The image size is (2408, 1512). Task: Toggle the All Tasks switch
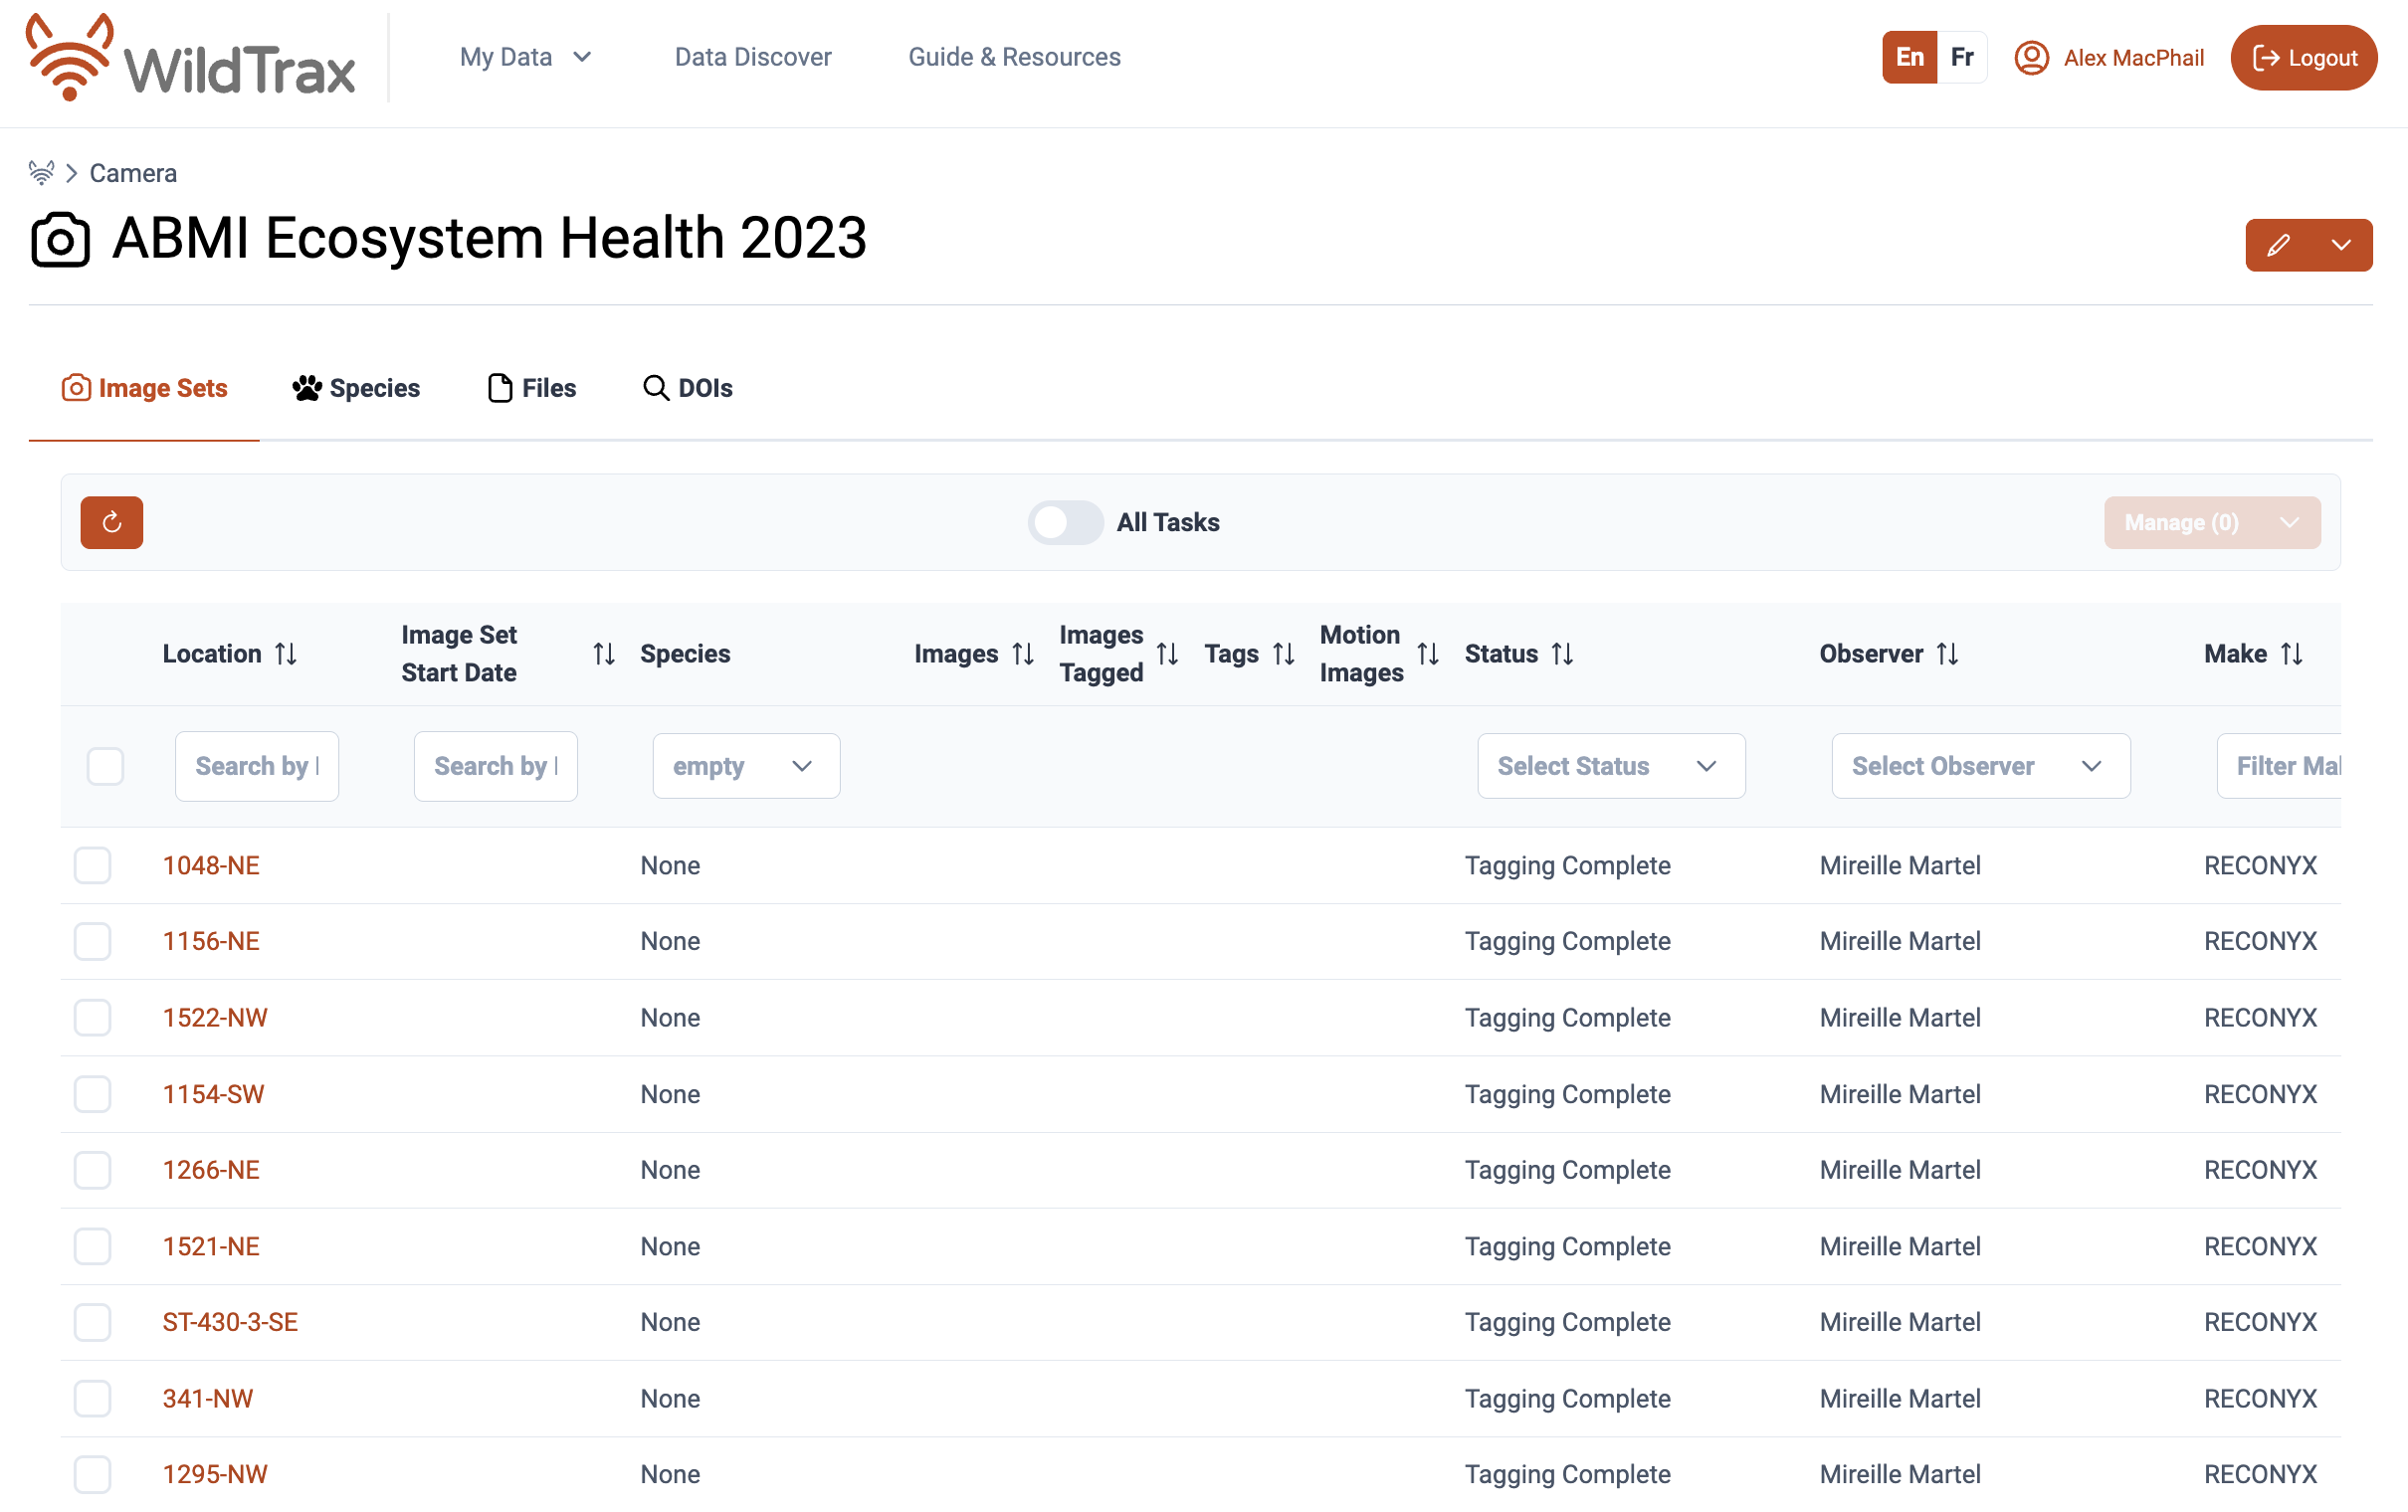coord(1065,522)
